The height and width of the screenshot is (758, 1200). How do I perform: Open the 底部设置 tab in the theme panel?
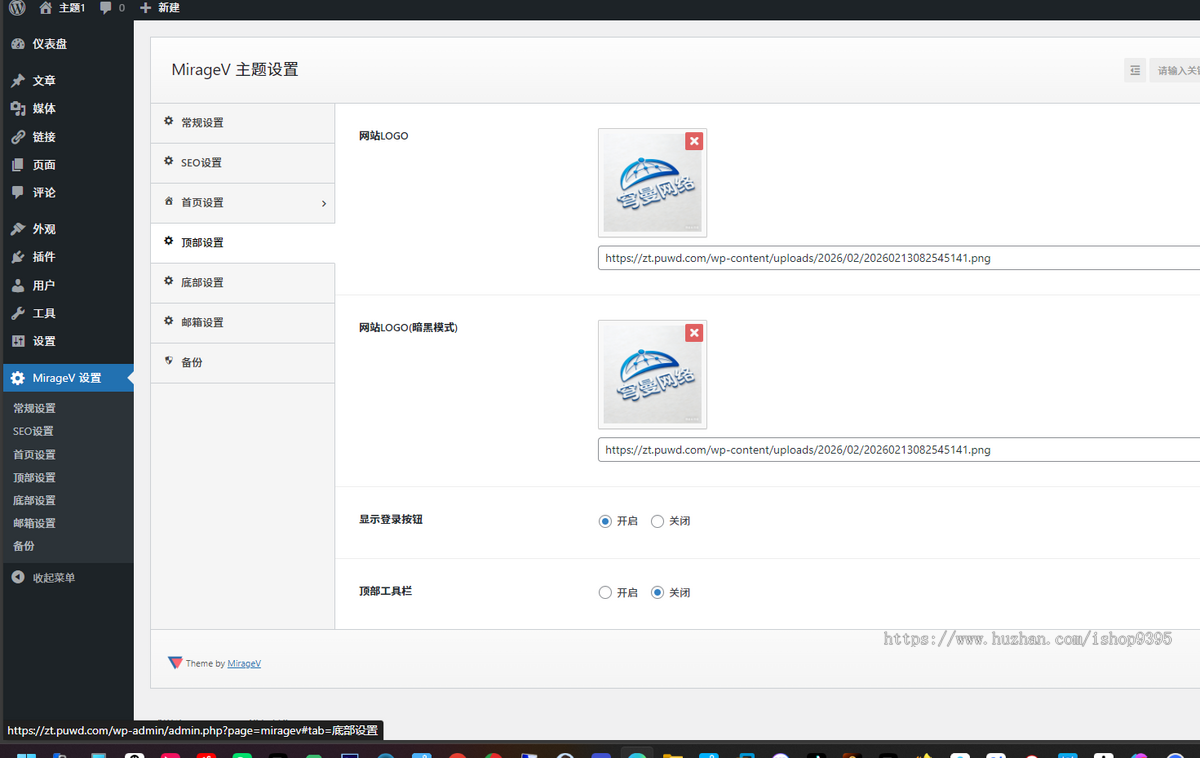(x=243, y=283)
